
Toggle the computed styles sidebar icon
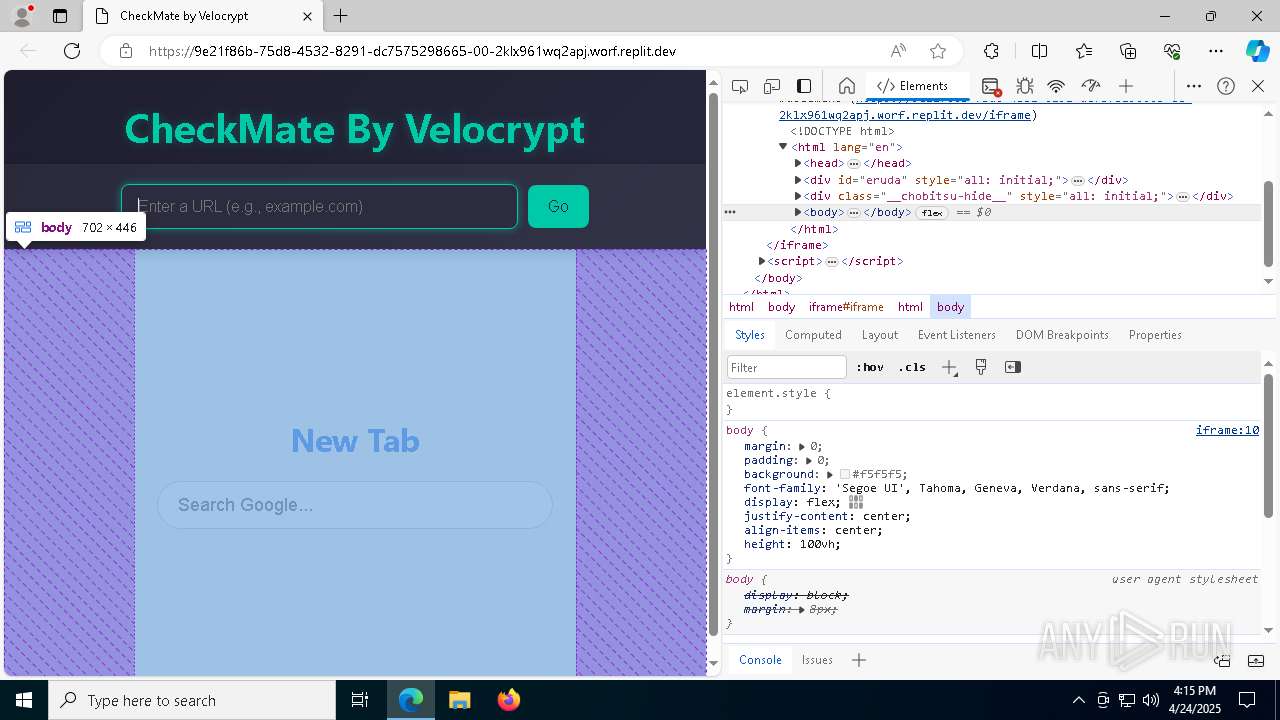click(1013, 367)
